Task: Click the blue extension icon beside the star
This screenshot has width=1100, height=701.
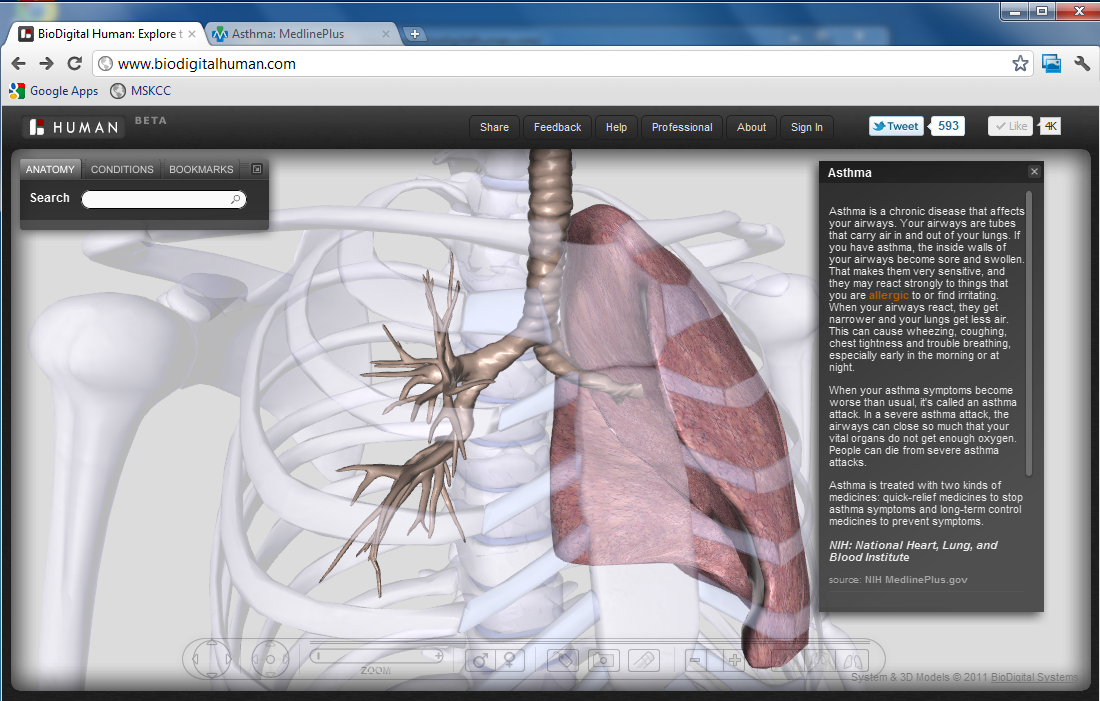Action: tap(1051, 64)
